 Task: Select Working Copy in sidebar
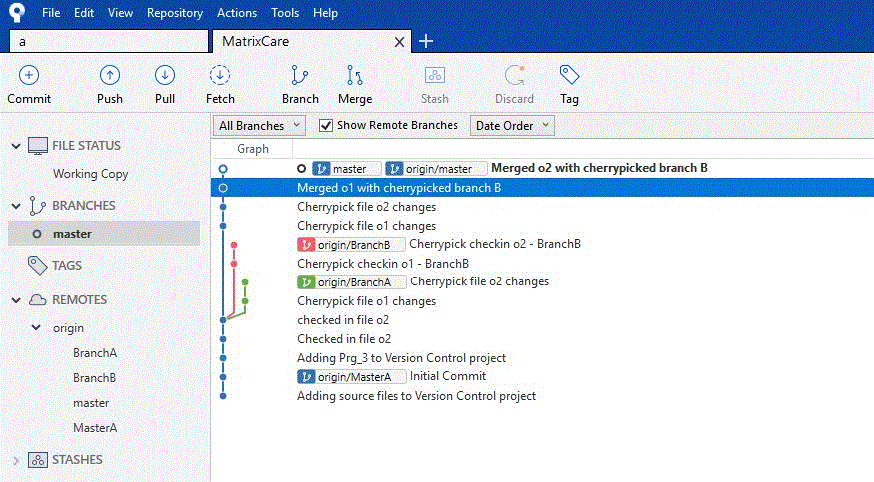(x=90, y=174)
